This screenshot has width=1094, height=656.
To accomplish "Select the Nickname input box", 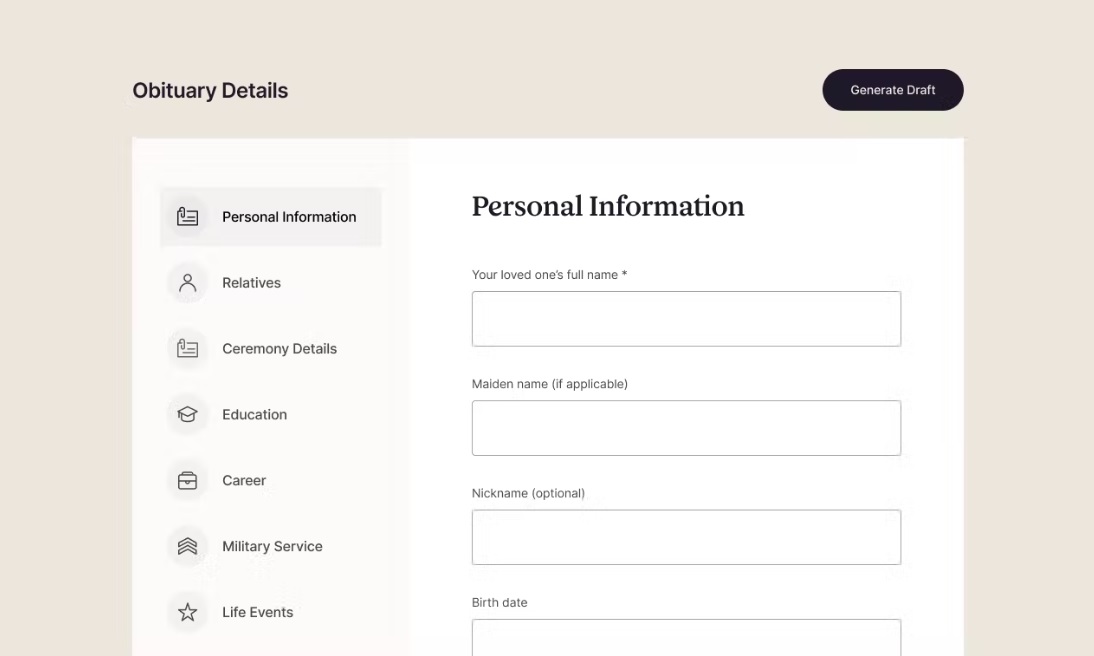I will [686, 537].
